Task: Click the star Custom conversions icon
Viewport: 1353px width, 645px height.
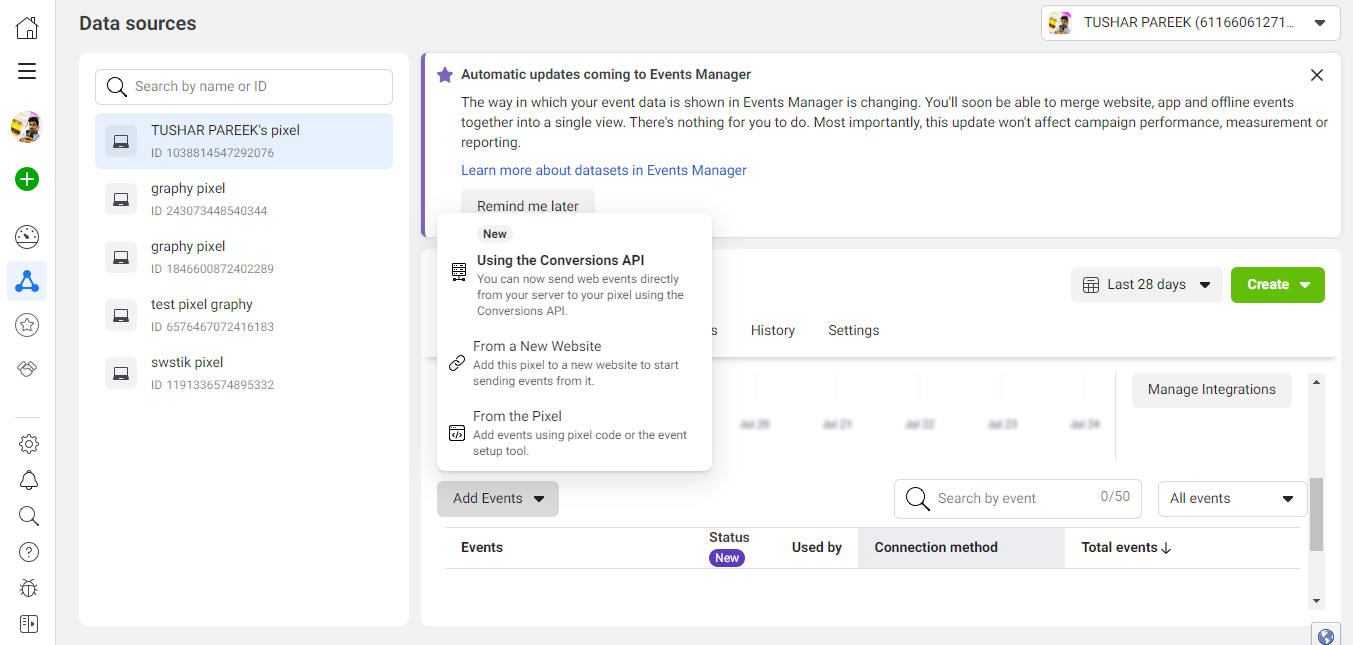Action: (x=27, y=325)
